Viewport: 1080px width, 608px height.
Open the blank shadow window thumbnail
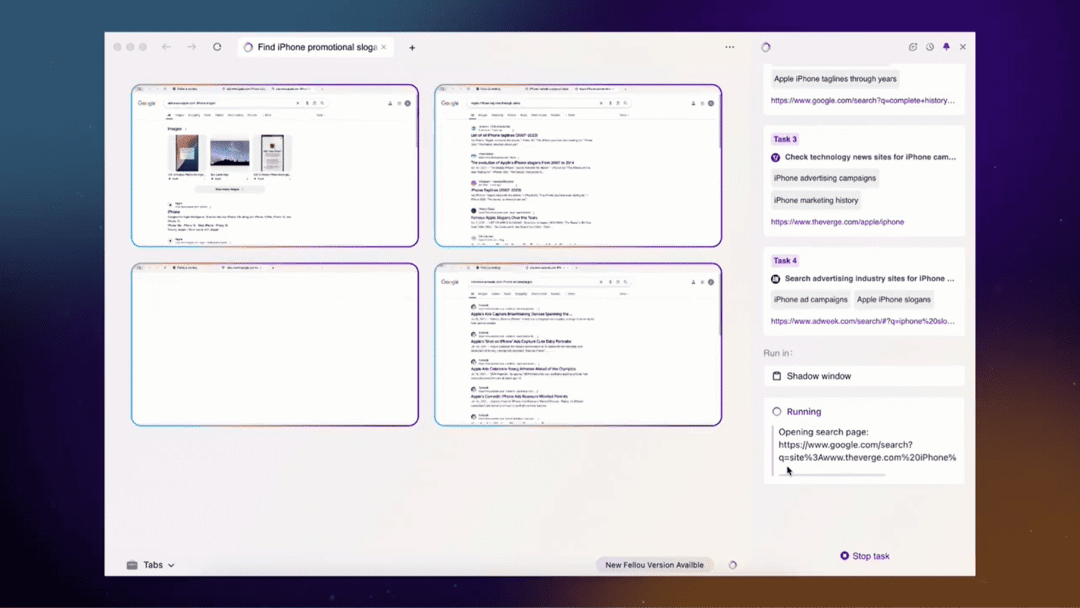[275, 344]
